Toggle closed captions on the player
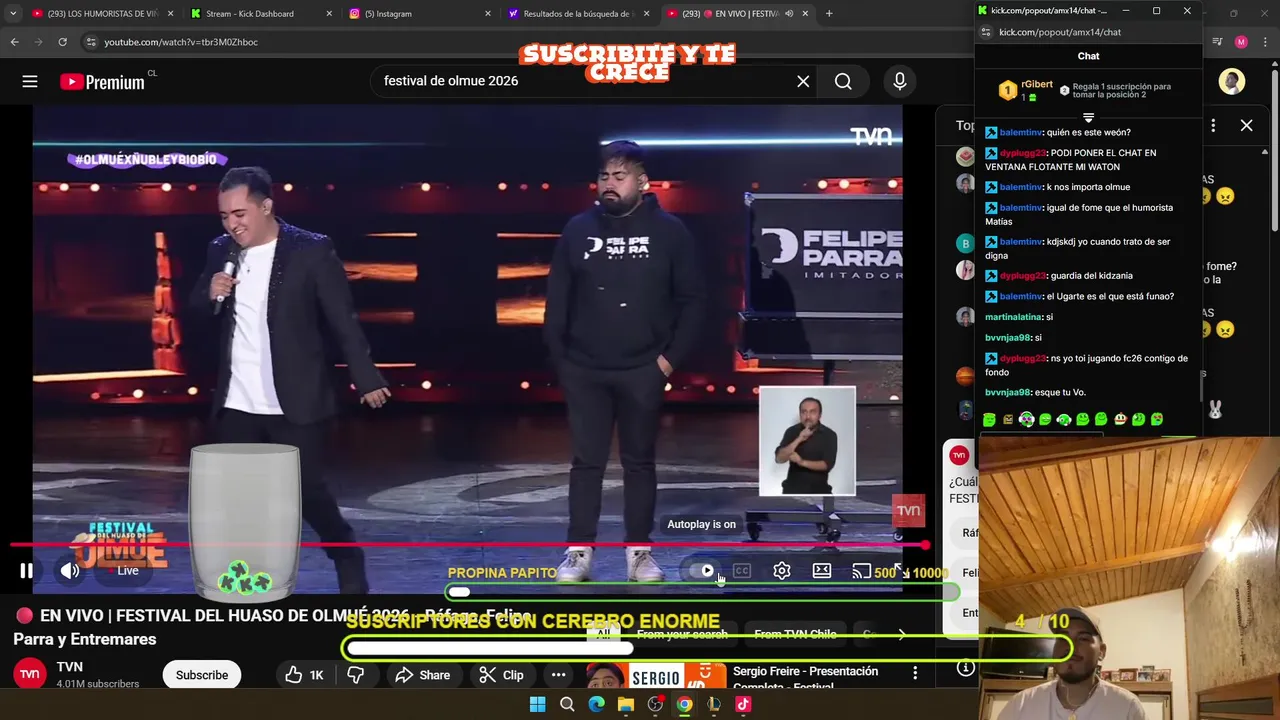1280x720 pixels. (741, 571)
